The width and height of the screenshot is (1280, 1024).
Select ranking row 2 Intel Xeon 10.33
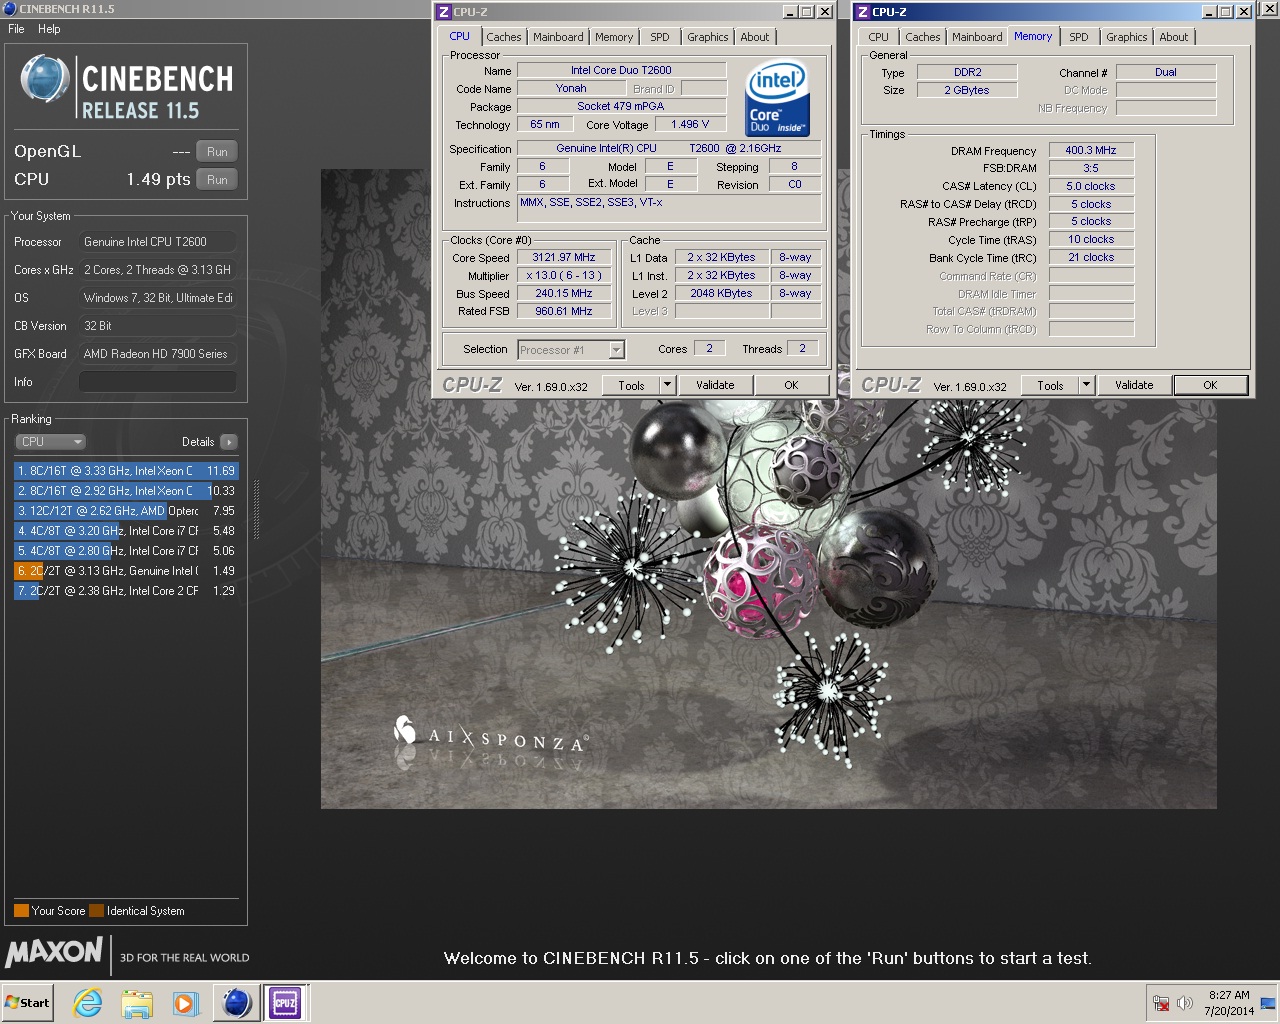click(126, 491)
